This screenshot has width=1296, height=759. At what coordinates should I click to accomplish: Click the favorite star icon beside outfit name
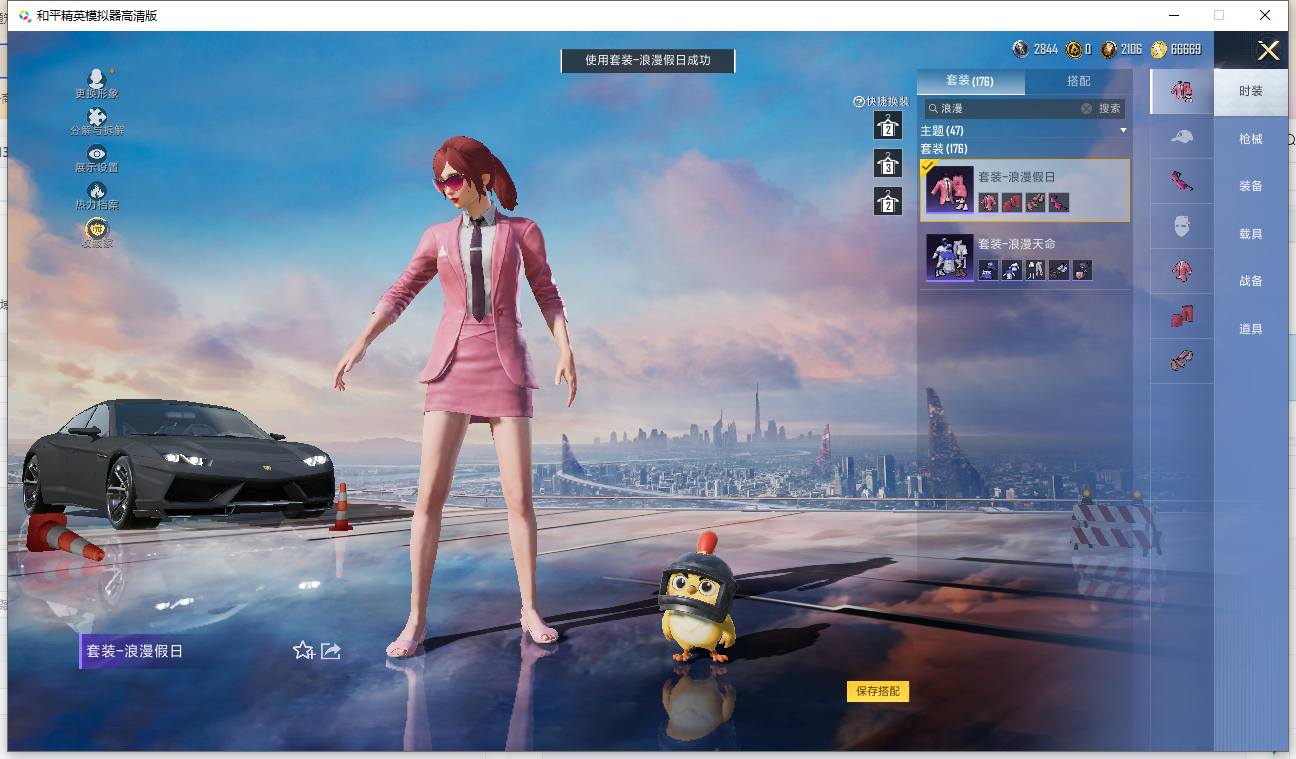303,651
